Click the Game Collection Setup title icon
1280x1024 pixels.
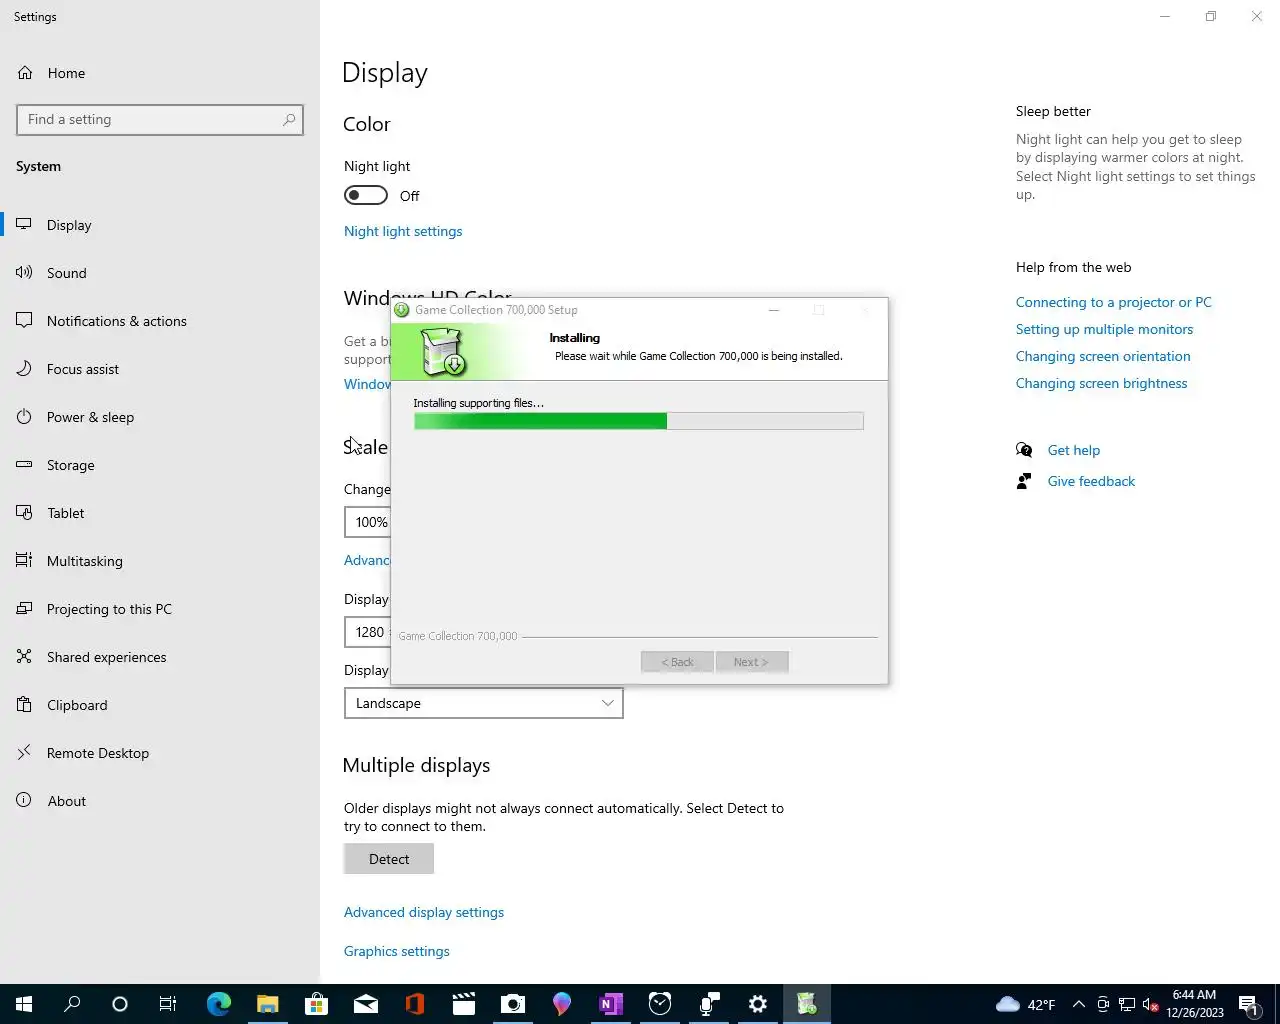click(402, 310)
